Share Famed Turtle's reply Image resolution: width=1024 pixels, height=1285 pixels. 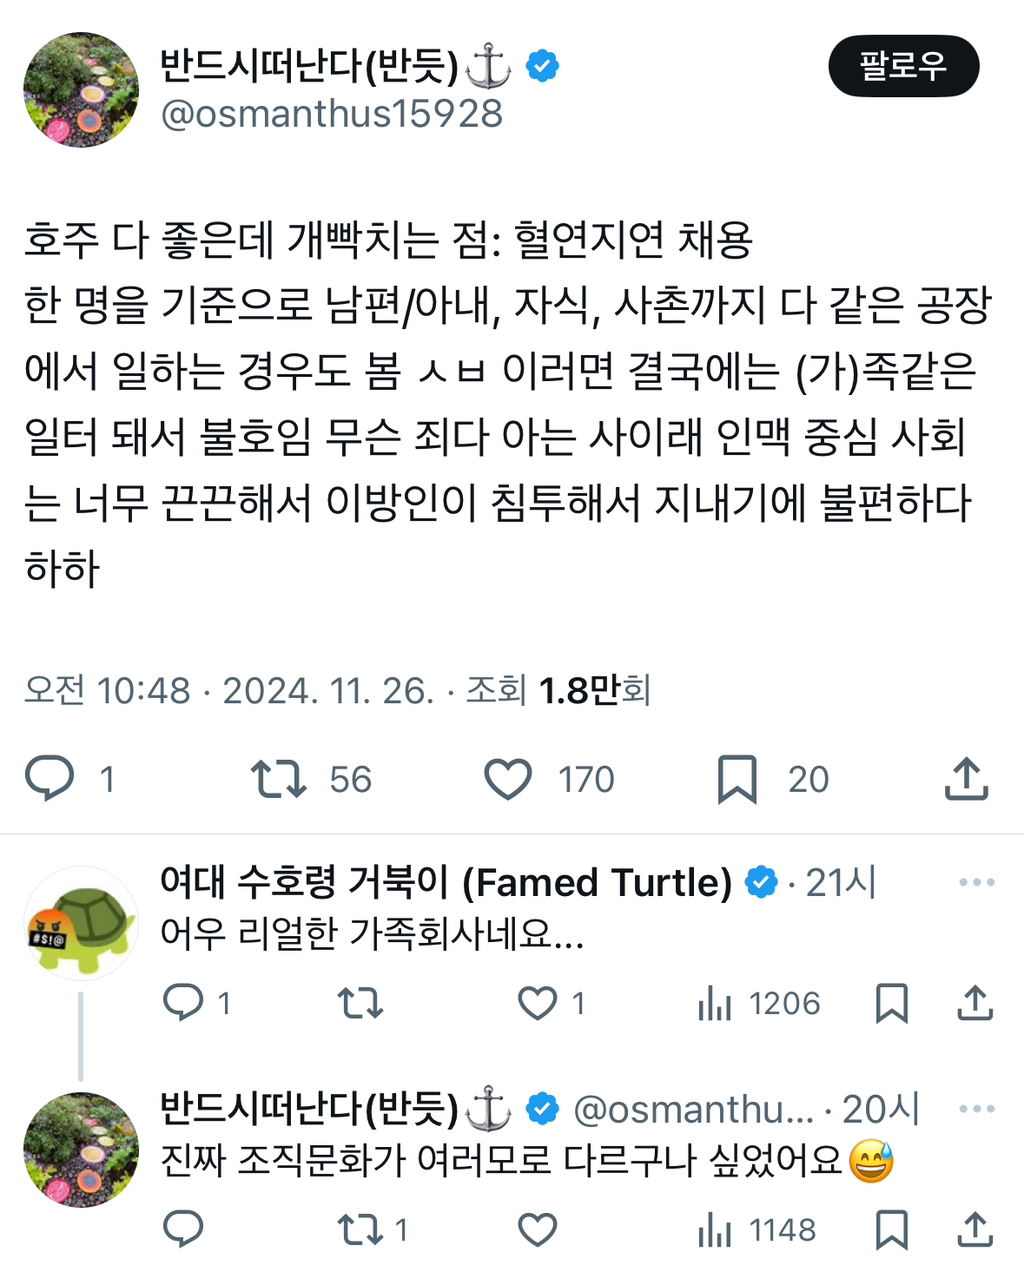976,1003
